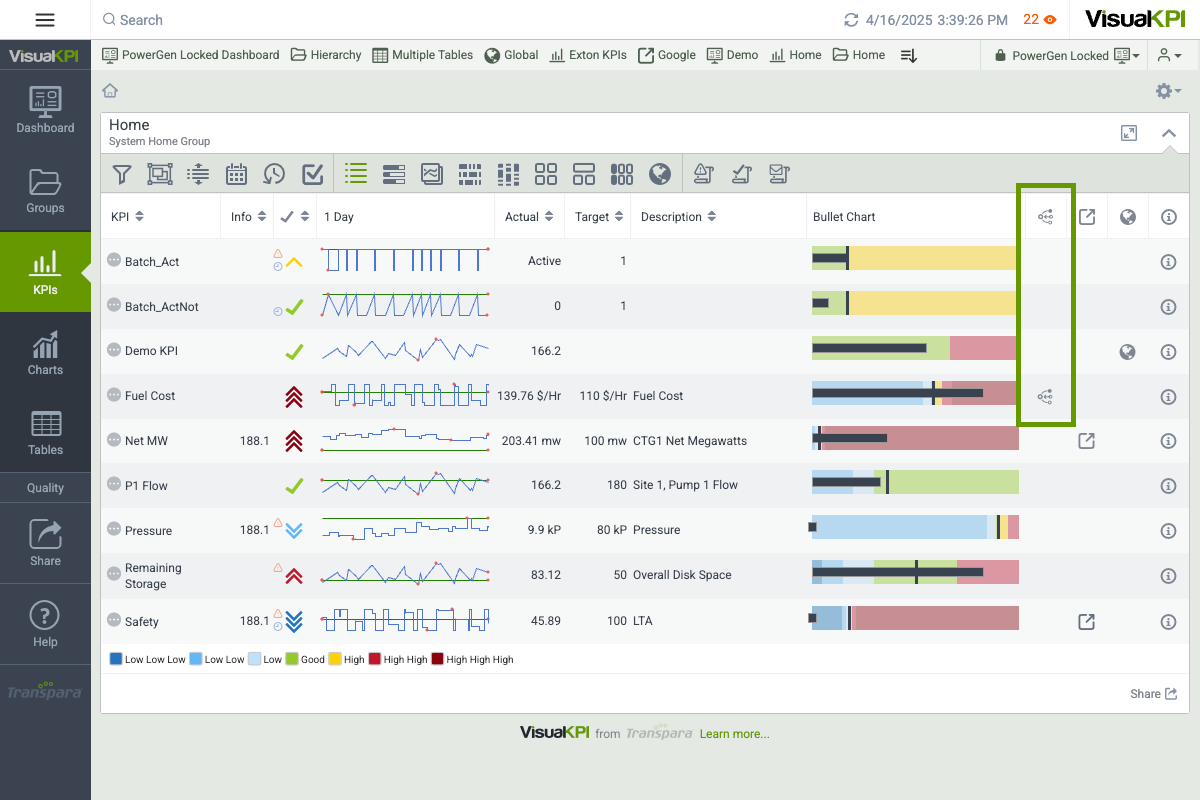Open the Quality sidebar item
Viewport: 1200px width, 800px height.
[45, 488]
